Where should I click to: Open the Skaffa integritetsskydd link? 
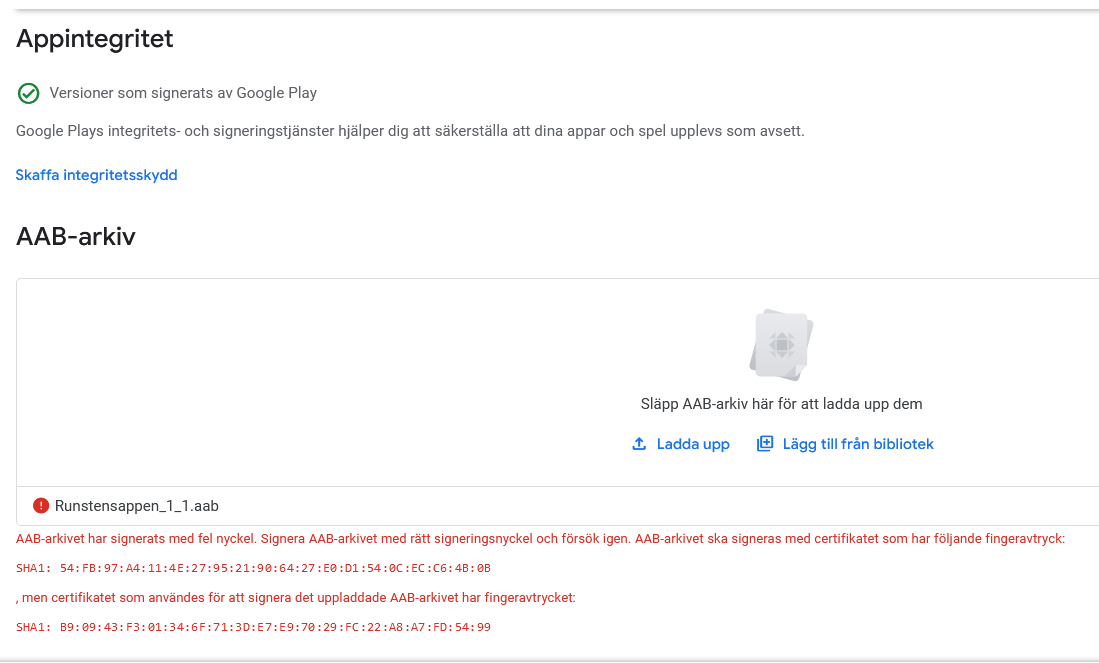96,175
